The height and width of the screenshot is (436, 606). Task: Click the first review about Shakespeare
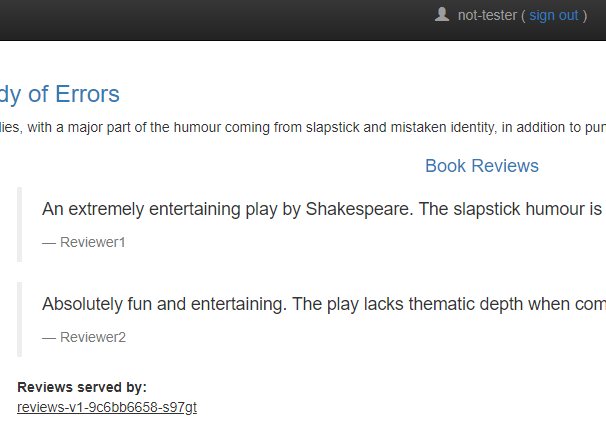pyautogui.click(x=322, y=209)
